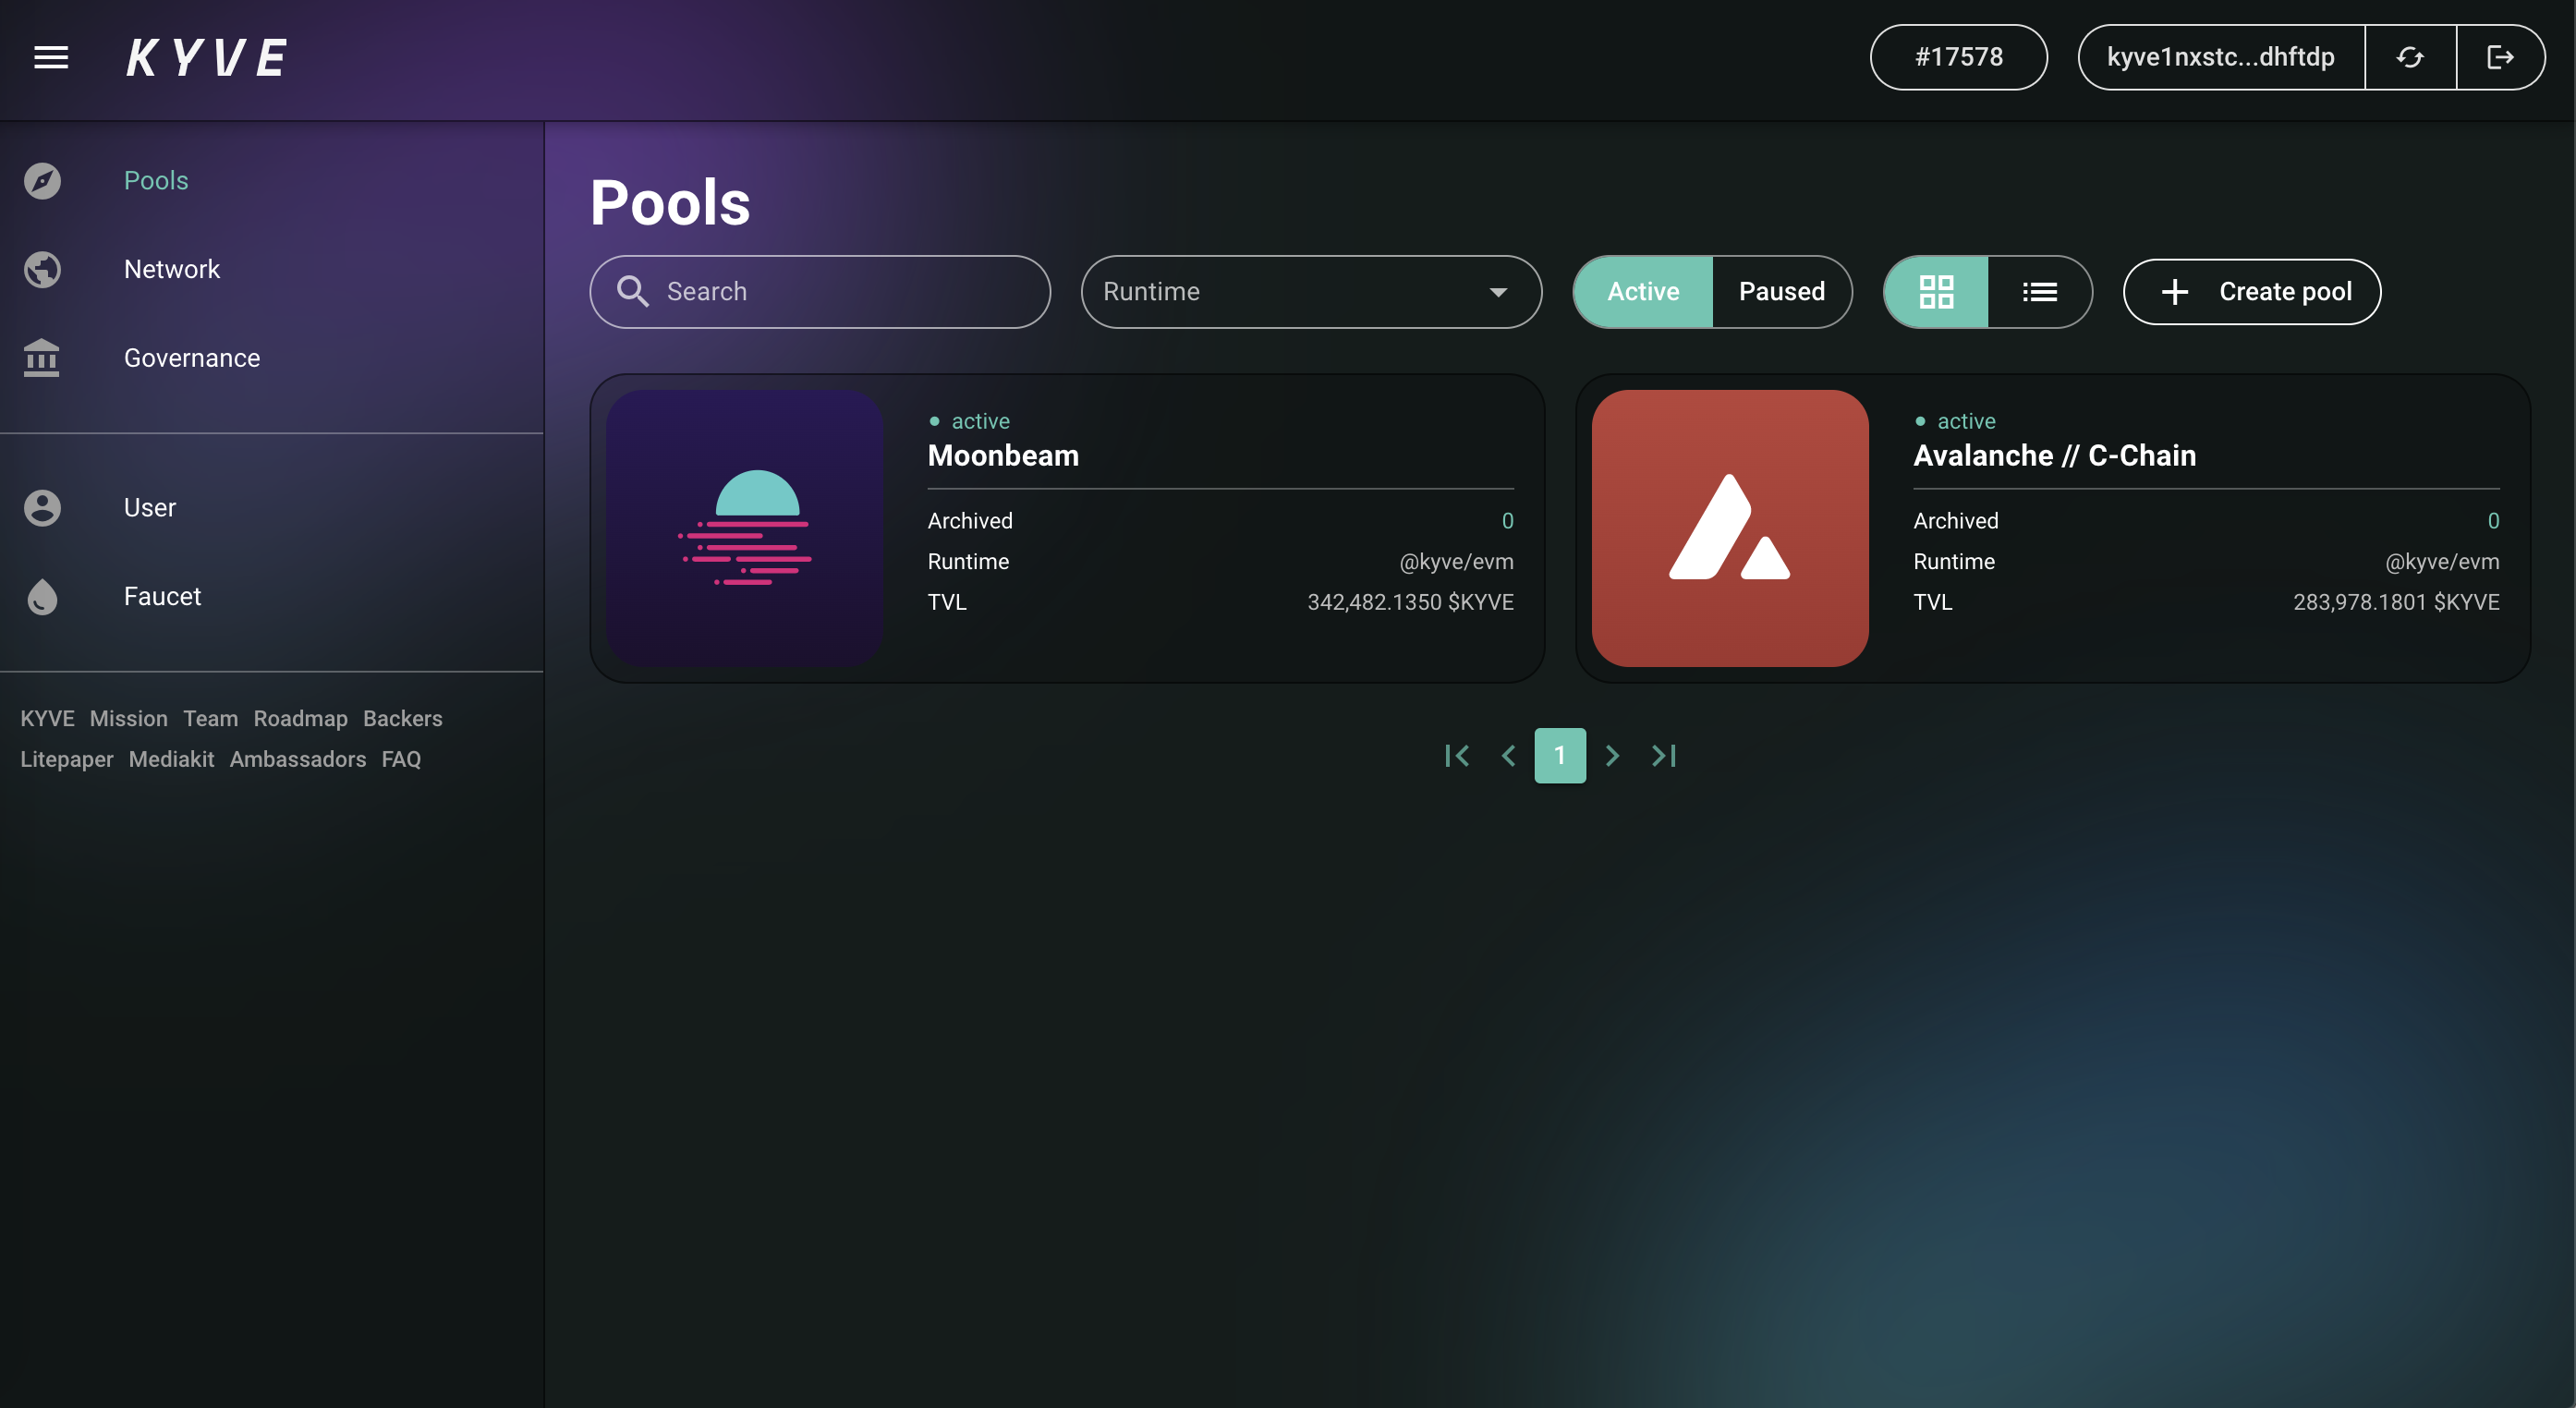Jump to last page arrow

point(1664,755)
